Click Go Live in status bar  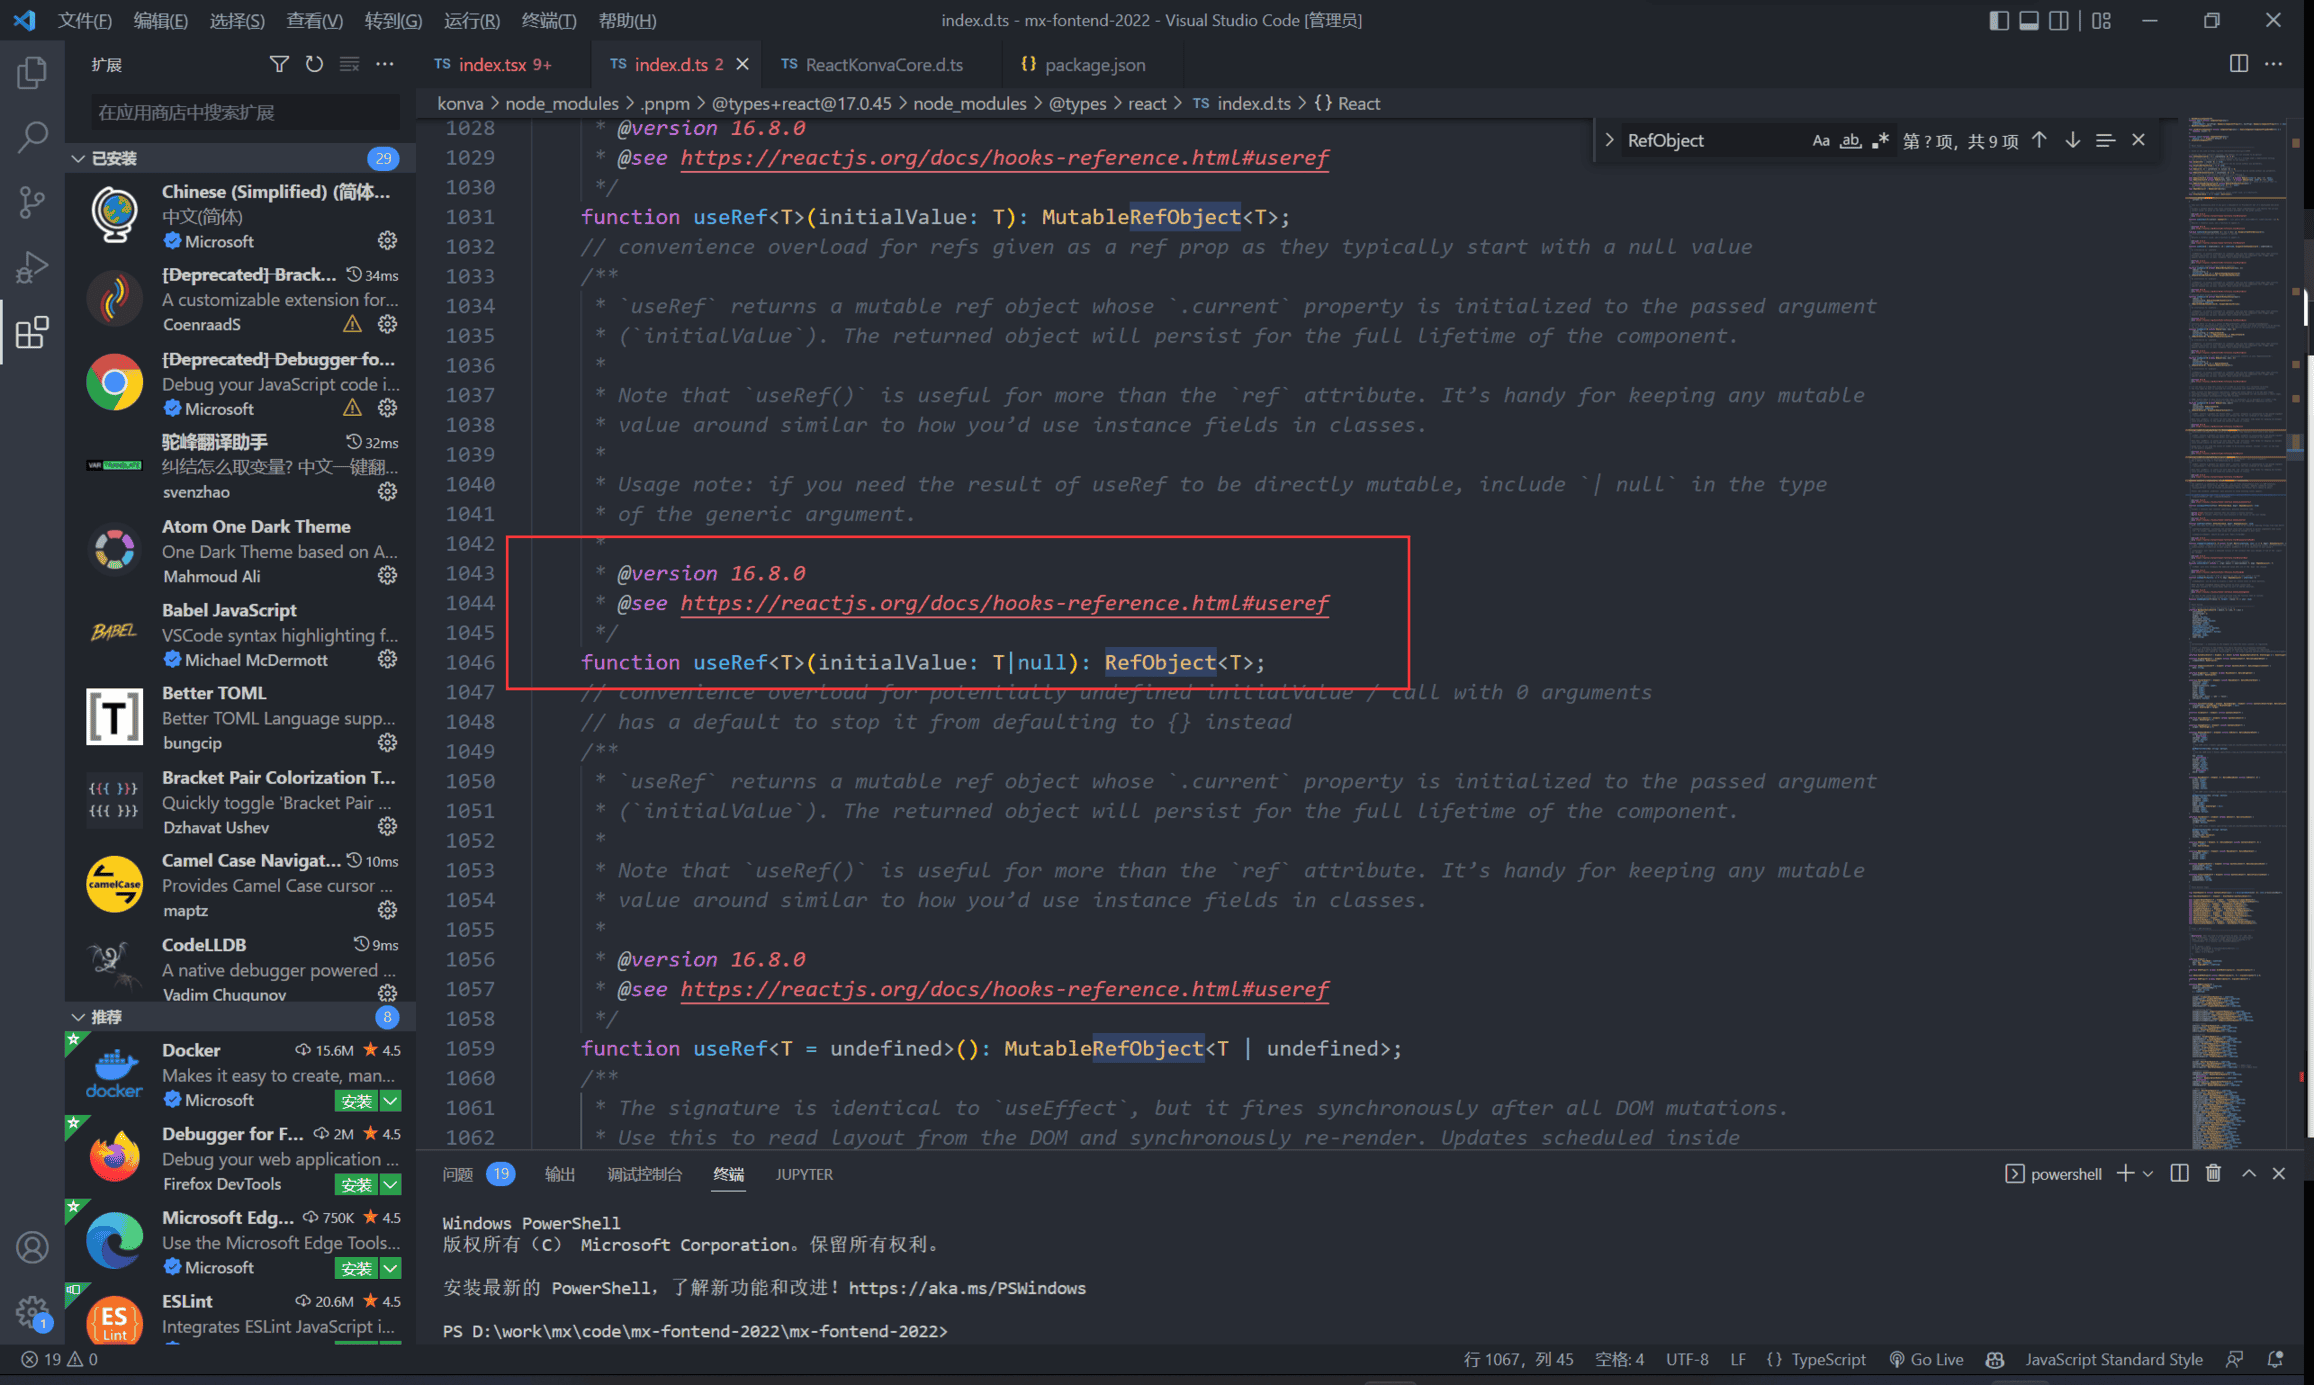tap(1926, 1359)
